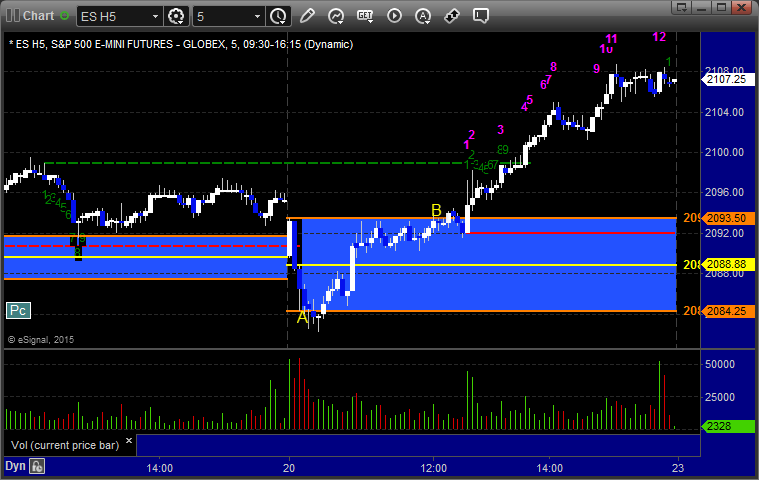Toggle the time lock icon beside Dyn

tap(37, 466)
